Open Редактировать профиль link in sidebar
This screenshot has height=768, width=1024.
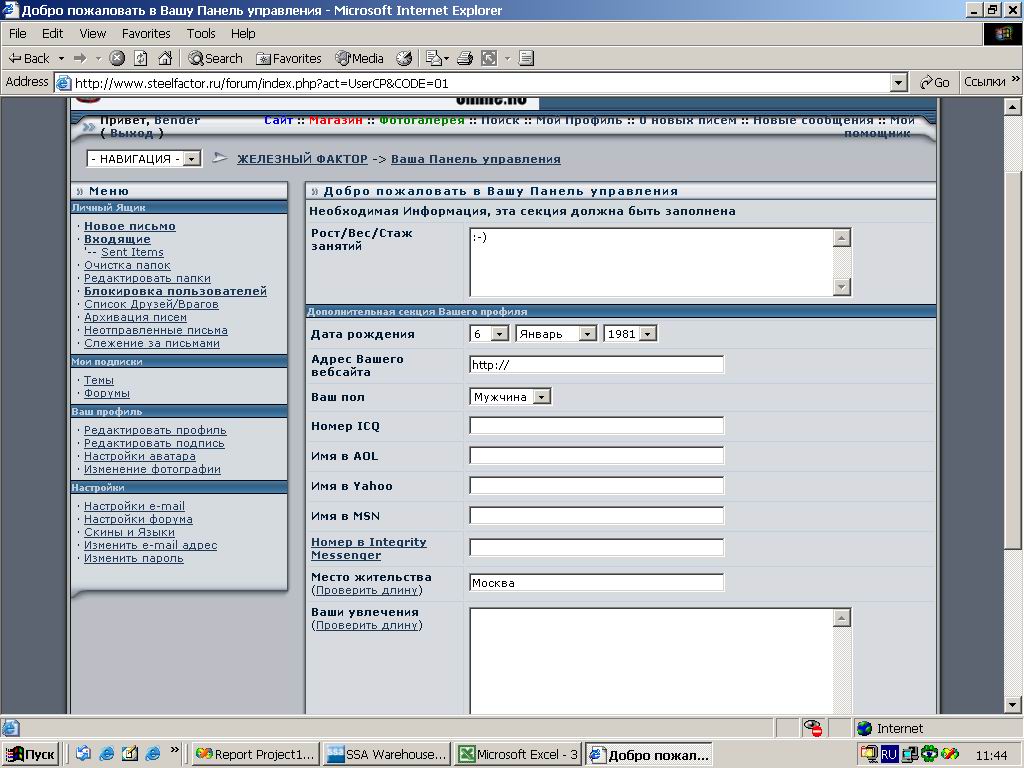tap(154, 430)
